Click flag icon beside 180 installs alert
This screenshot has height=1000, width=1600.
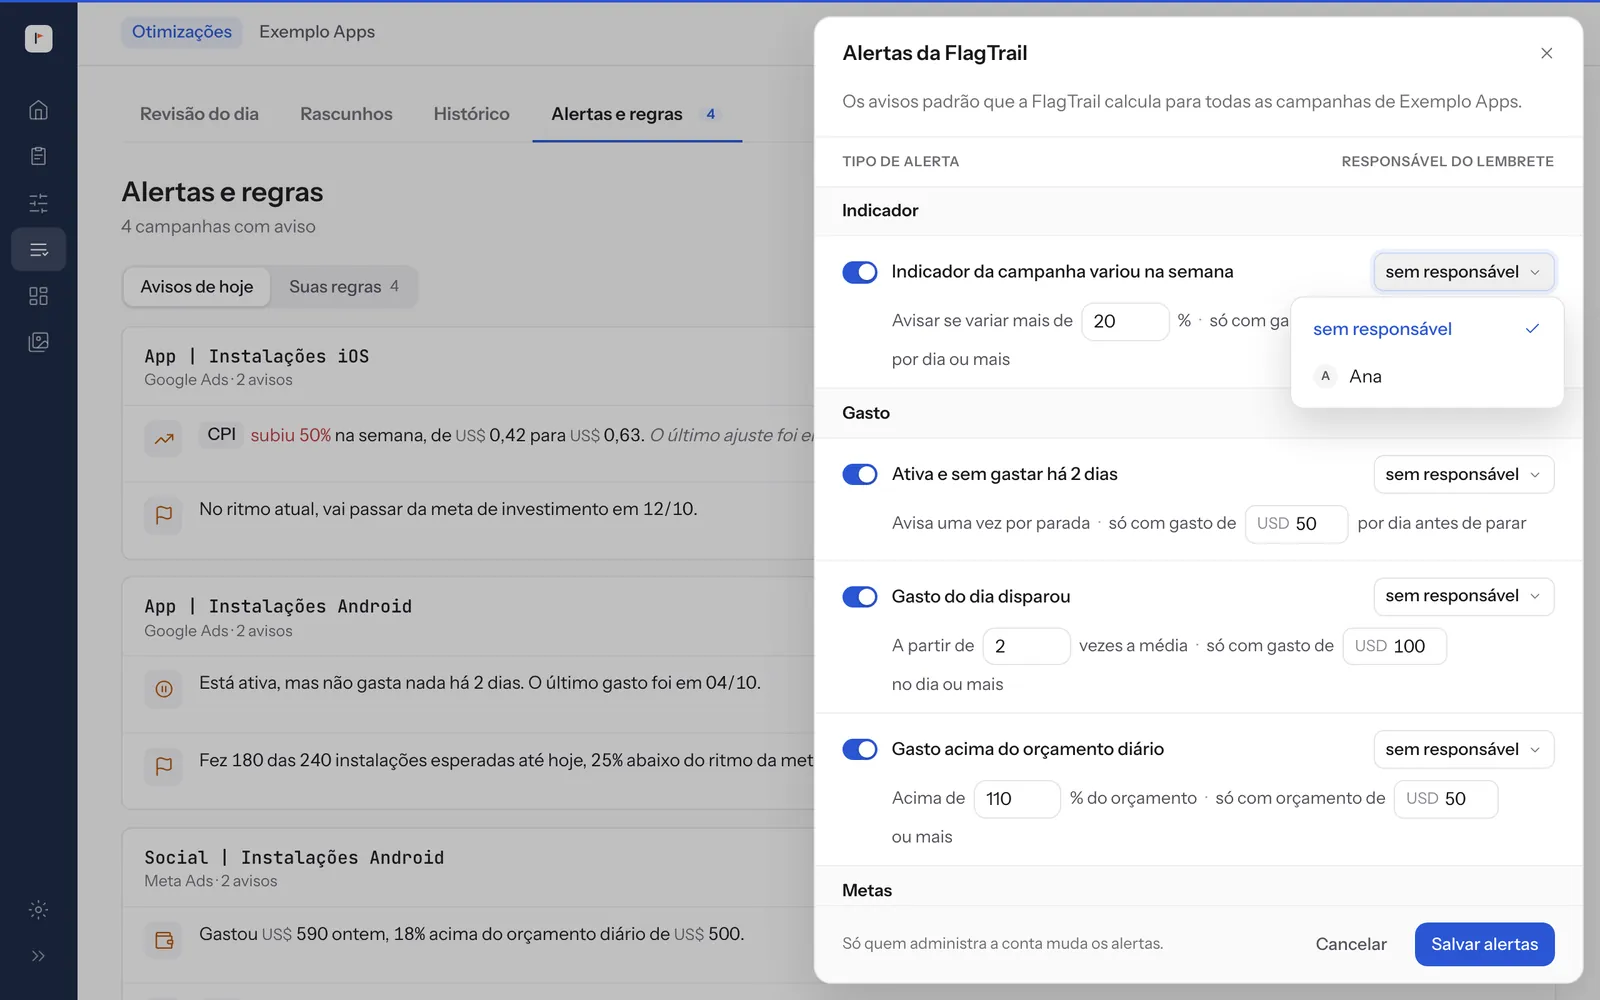(164, 765)
